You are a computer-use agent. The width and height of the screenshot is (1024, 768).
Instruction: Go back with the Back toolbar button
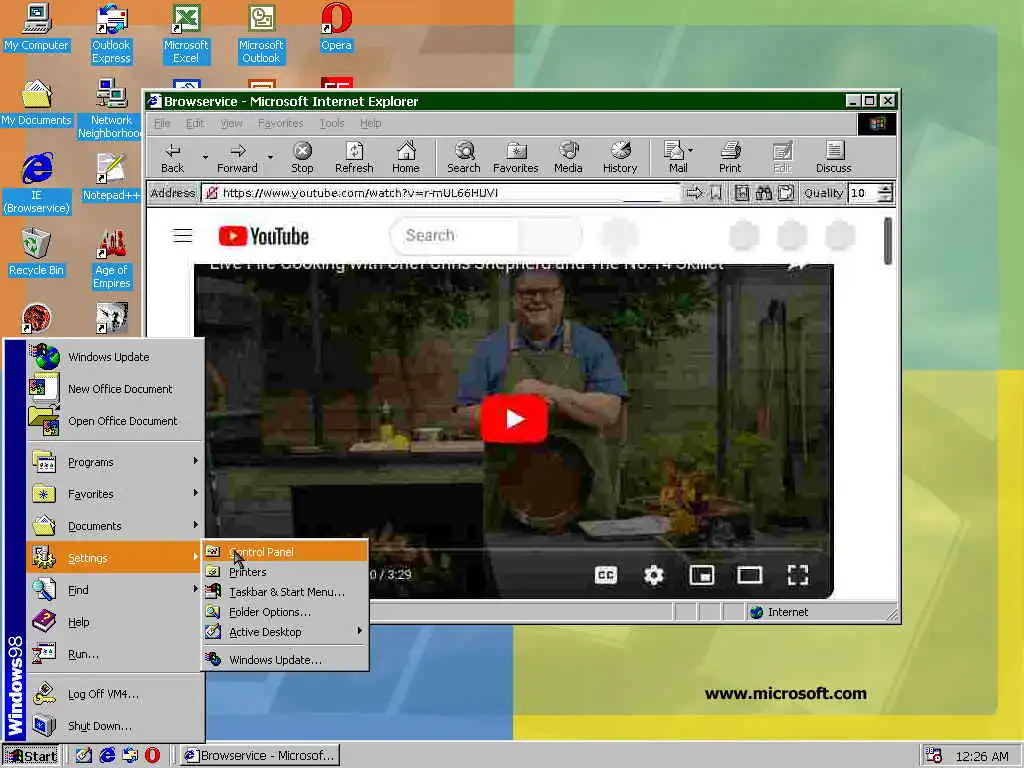tap(172, 158)
